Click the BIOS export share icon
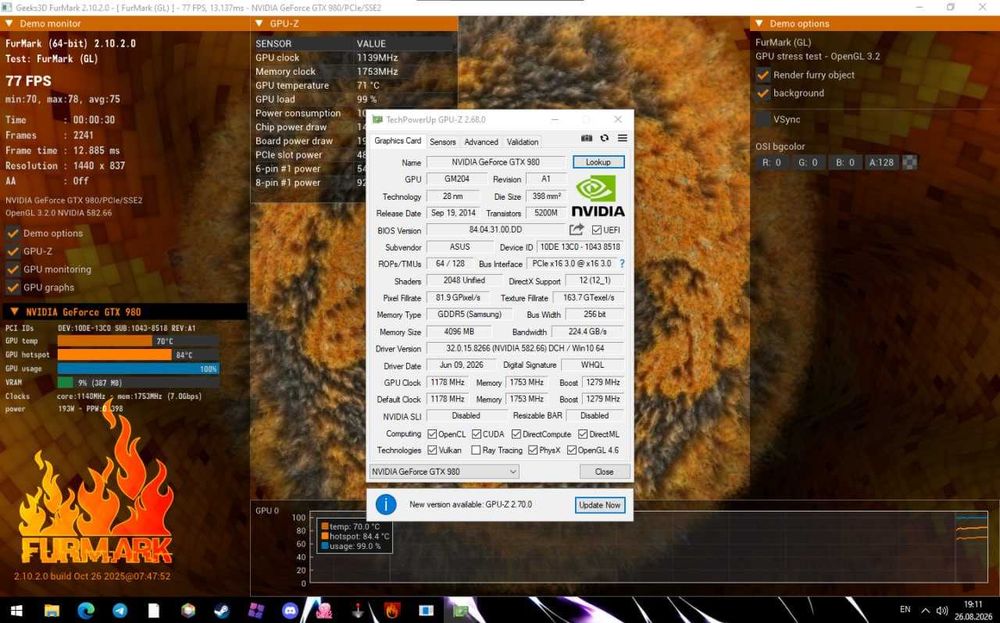Image resolution: width=1000 pixels, height=623 pixels. [x=577, y=230]
